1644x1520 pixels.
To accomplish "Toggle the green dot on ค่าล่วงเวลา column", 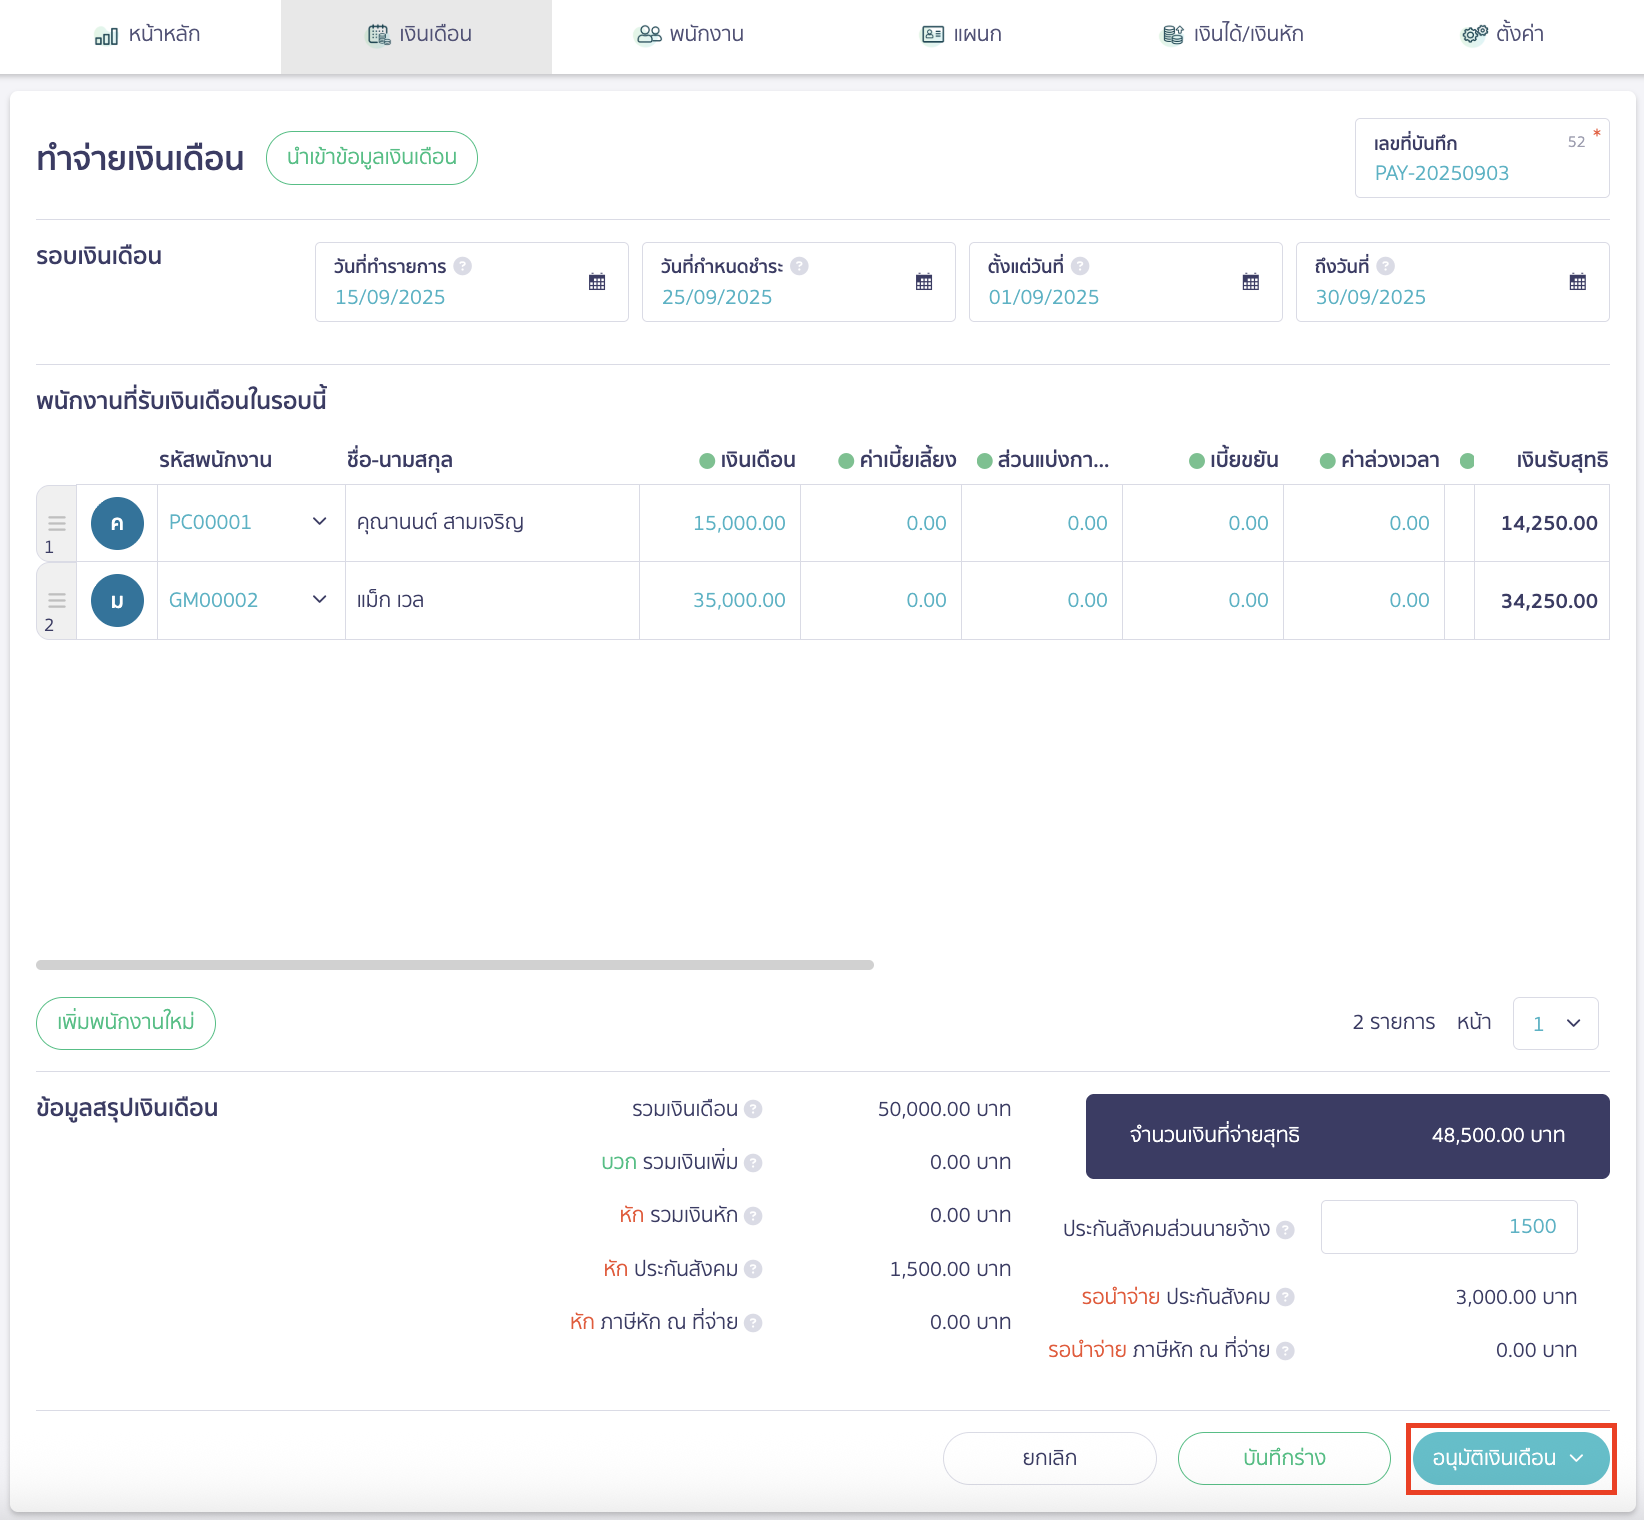I will click(x=1328, y=461).
